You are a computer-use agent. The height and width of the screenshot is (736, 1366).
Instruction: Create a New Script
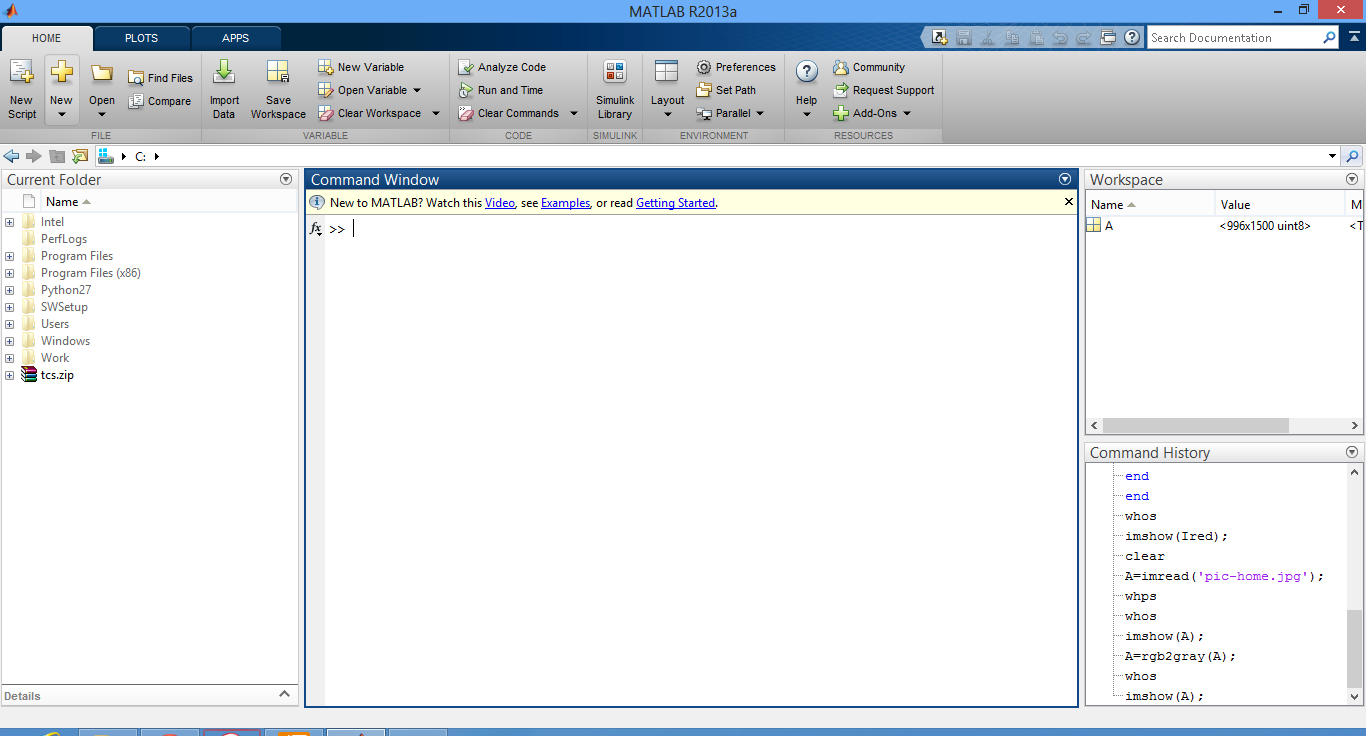[22, 90]
